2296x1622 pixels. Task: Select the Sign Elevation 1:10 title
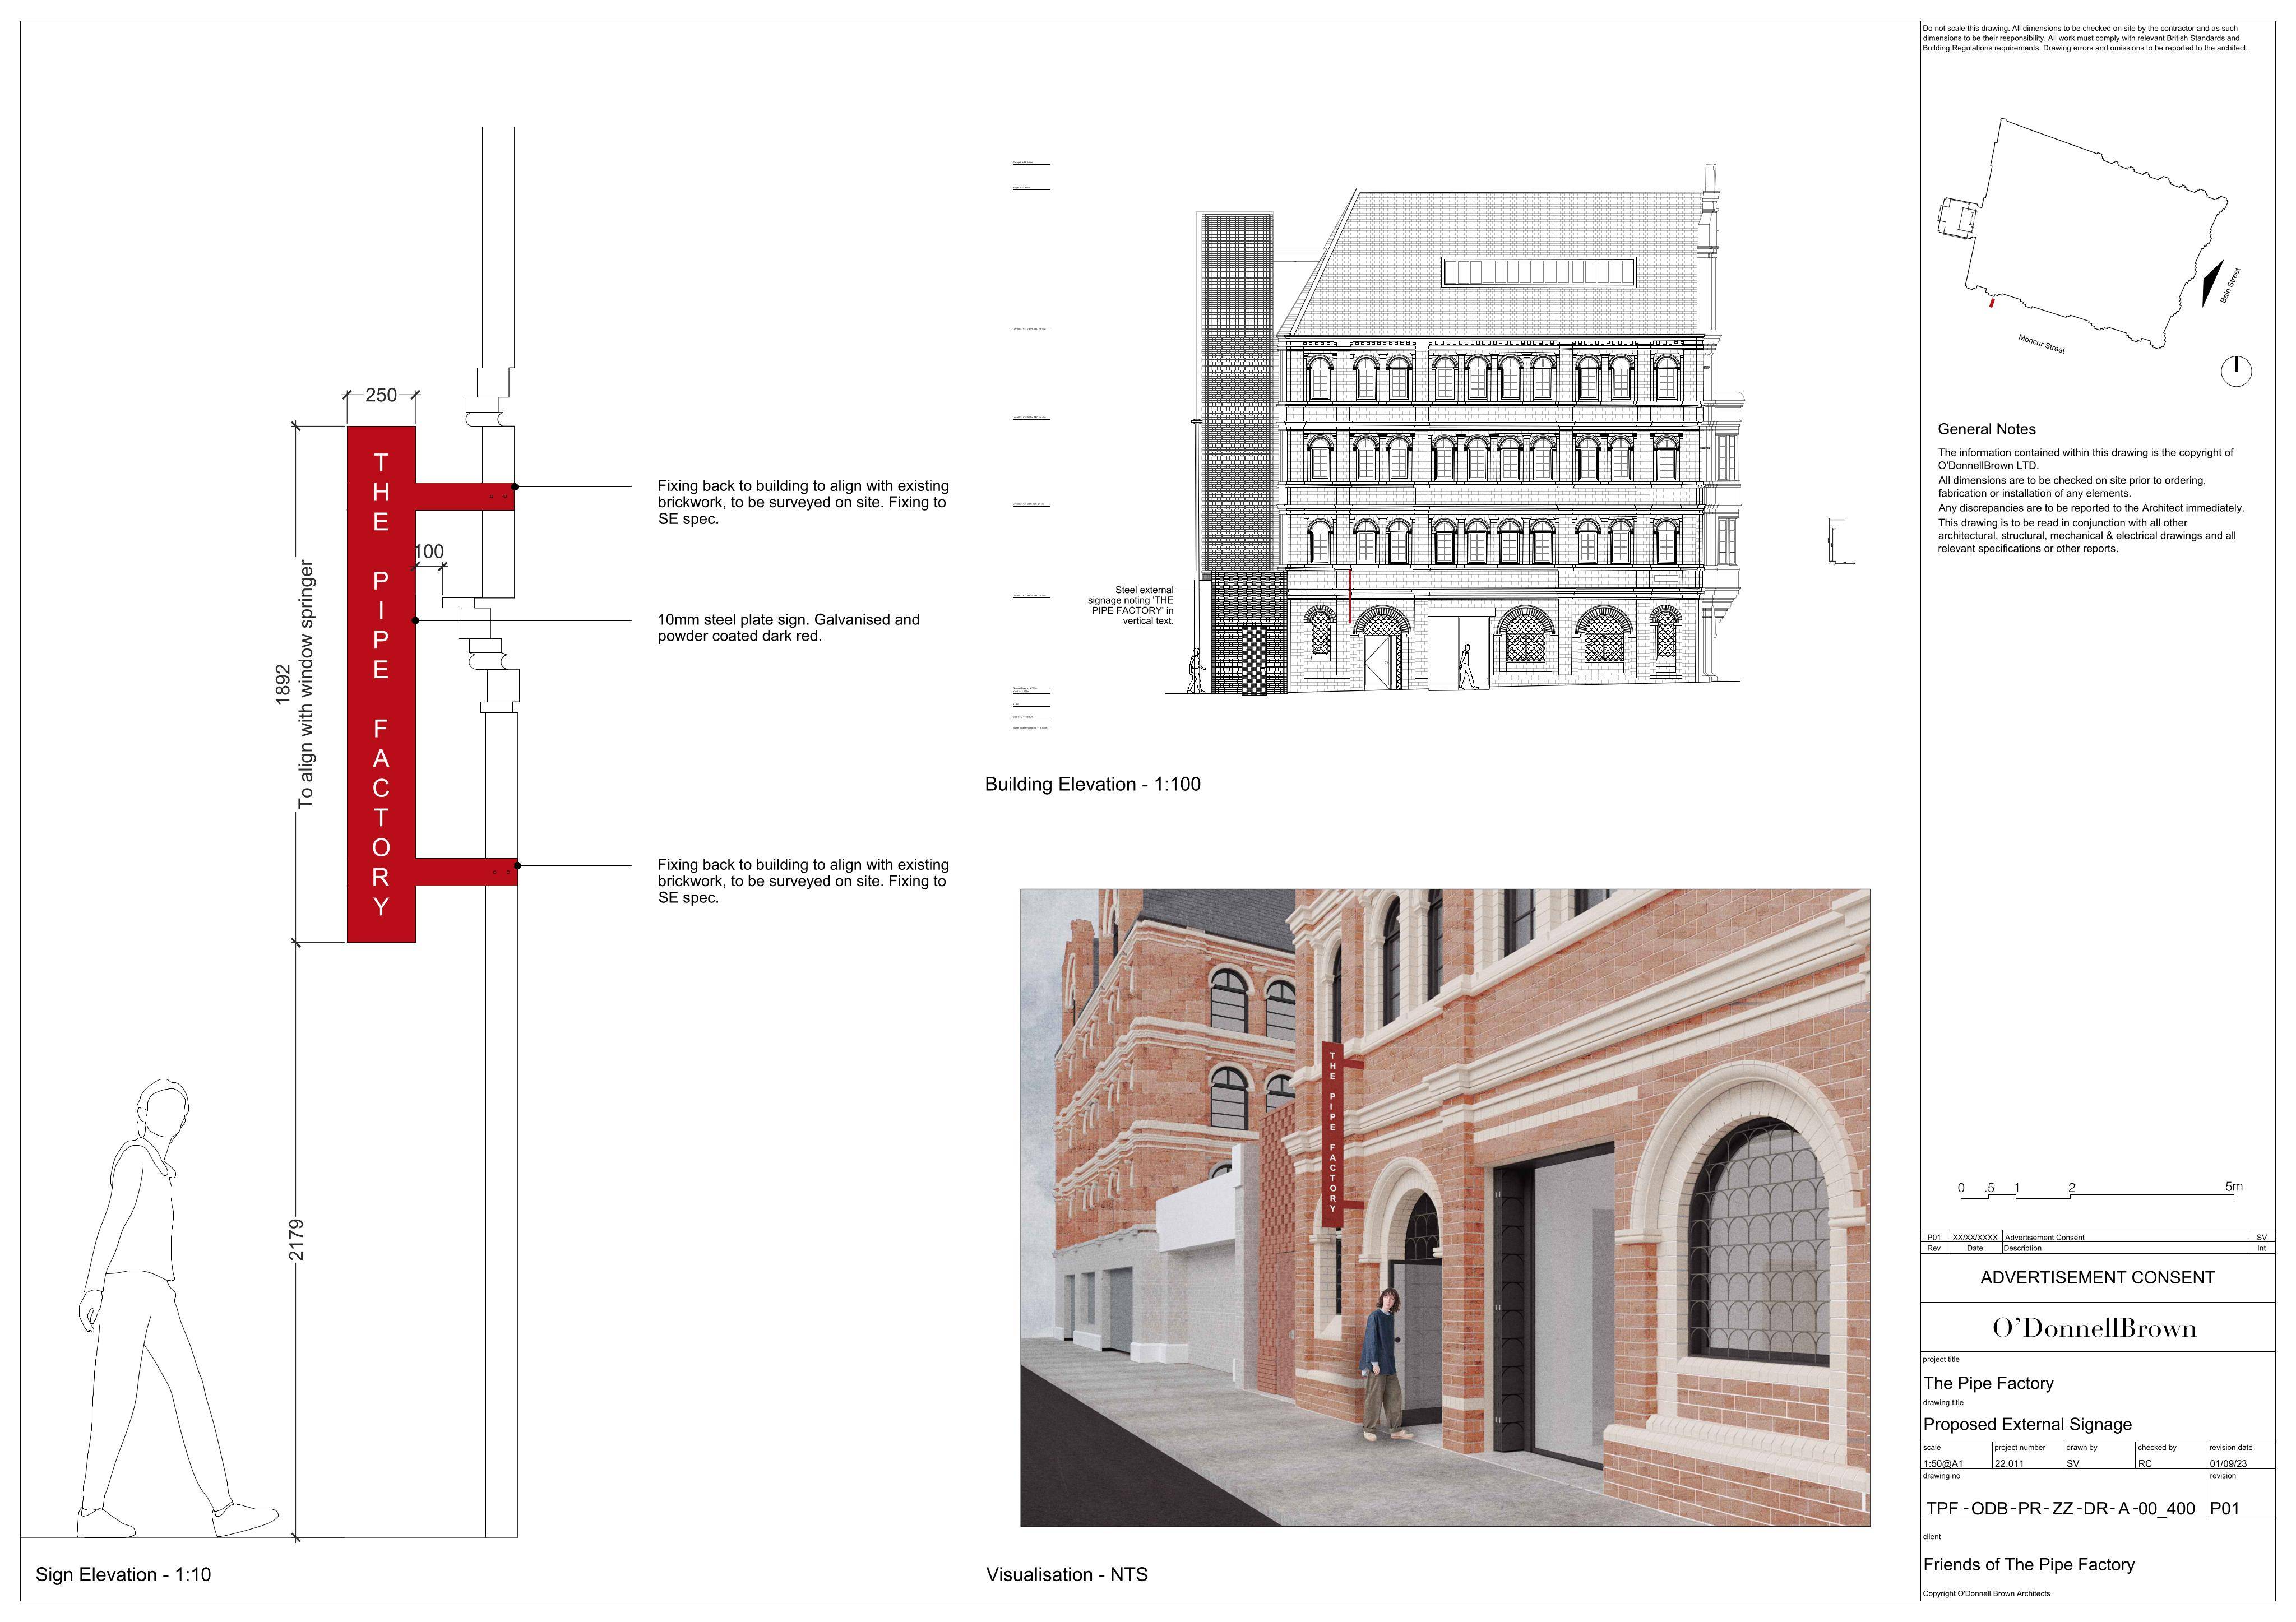(x=123, y=1574)
